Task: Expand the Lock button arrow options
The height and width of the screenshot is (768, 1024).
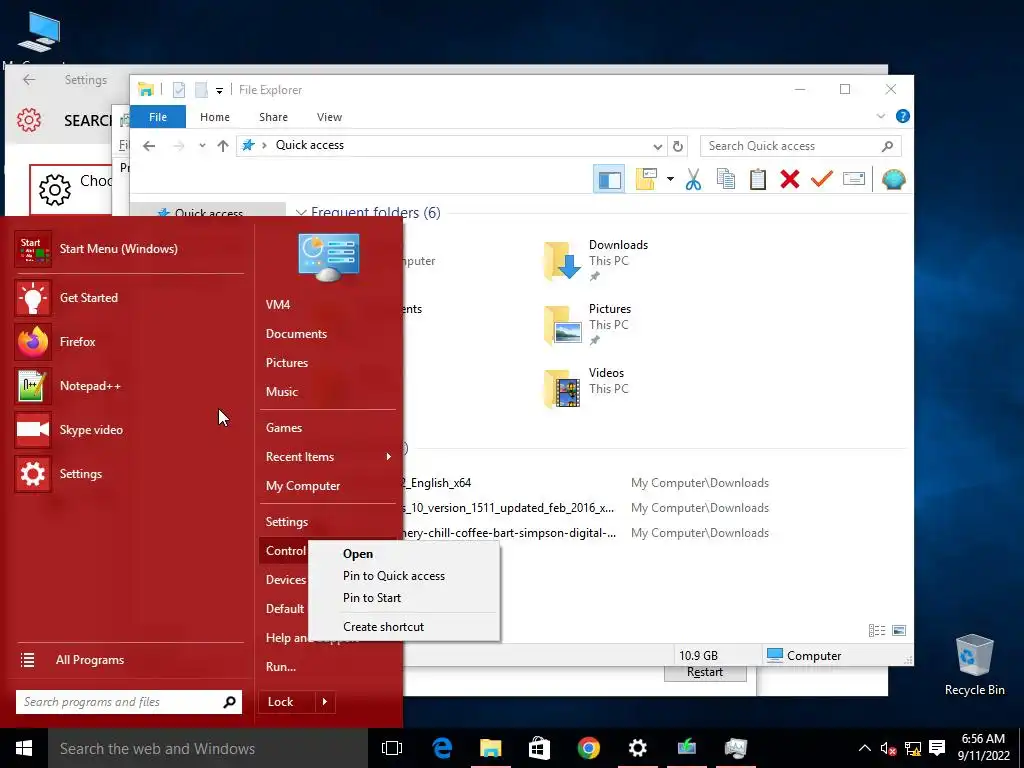Action: [x=325, y=702]
